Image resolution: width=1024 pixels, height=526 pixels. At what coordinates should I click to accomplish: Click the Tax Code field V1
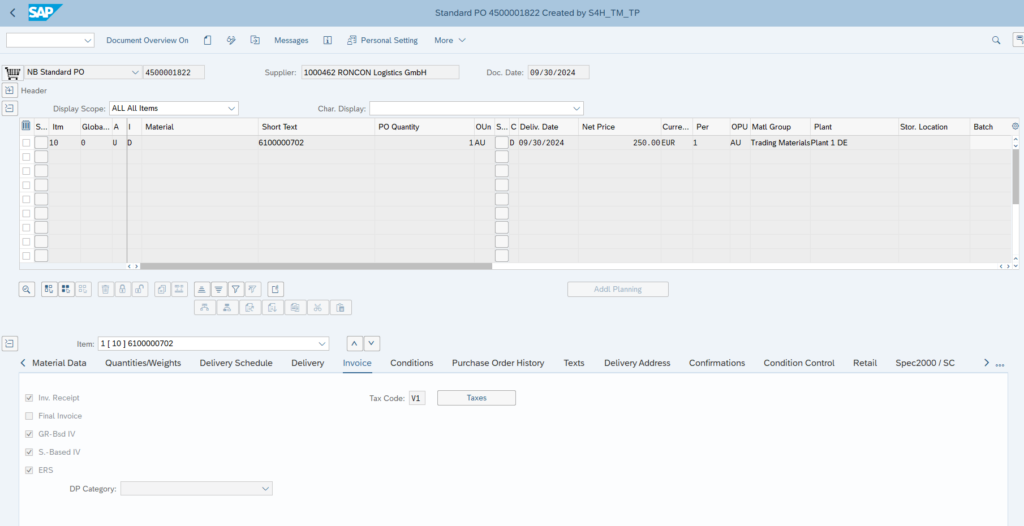pos(417,398)
